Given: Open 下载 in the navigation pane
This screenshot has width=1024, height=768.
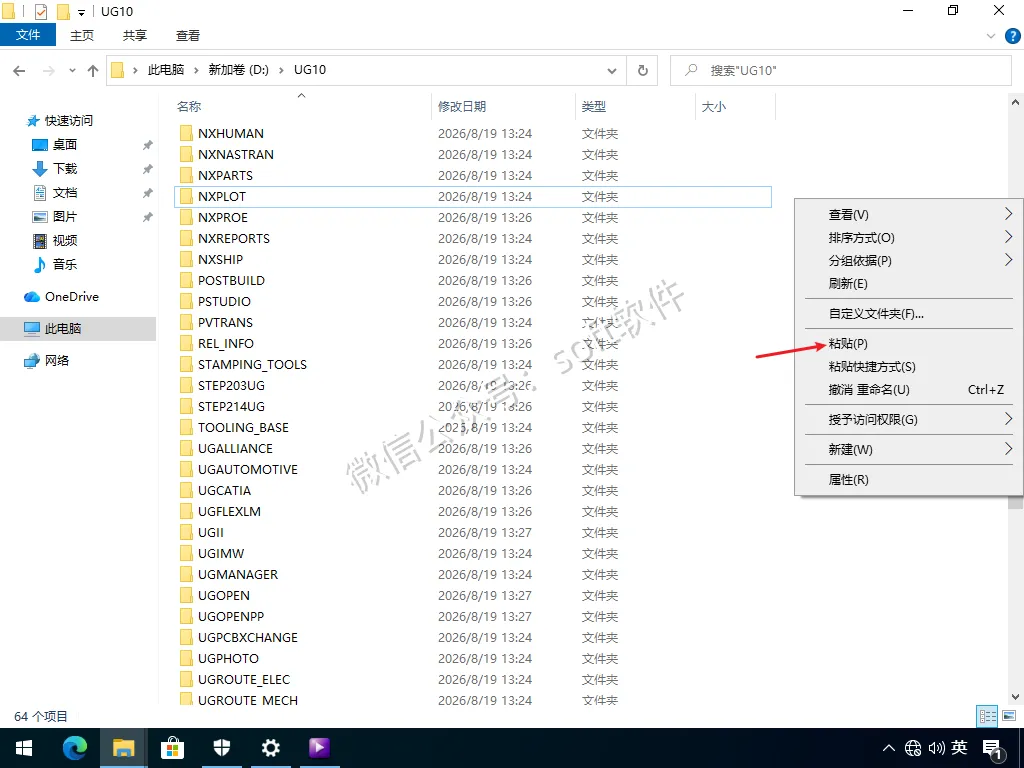Looking at the screenshot, I should coord(65,168).
